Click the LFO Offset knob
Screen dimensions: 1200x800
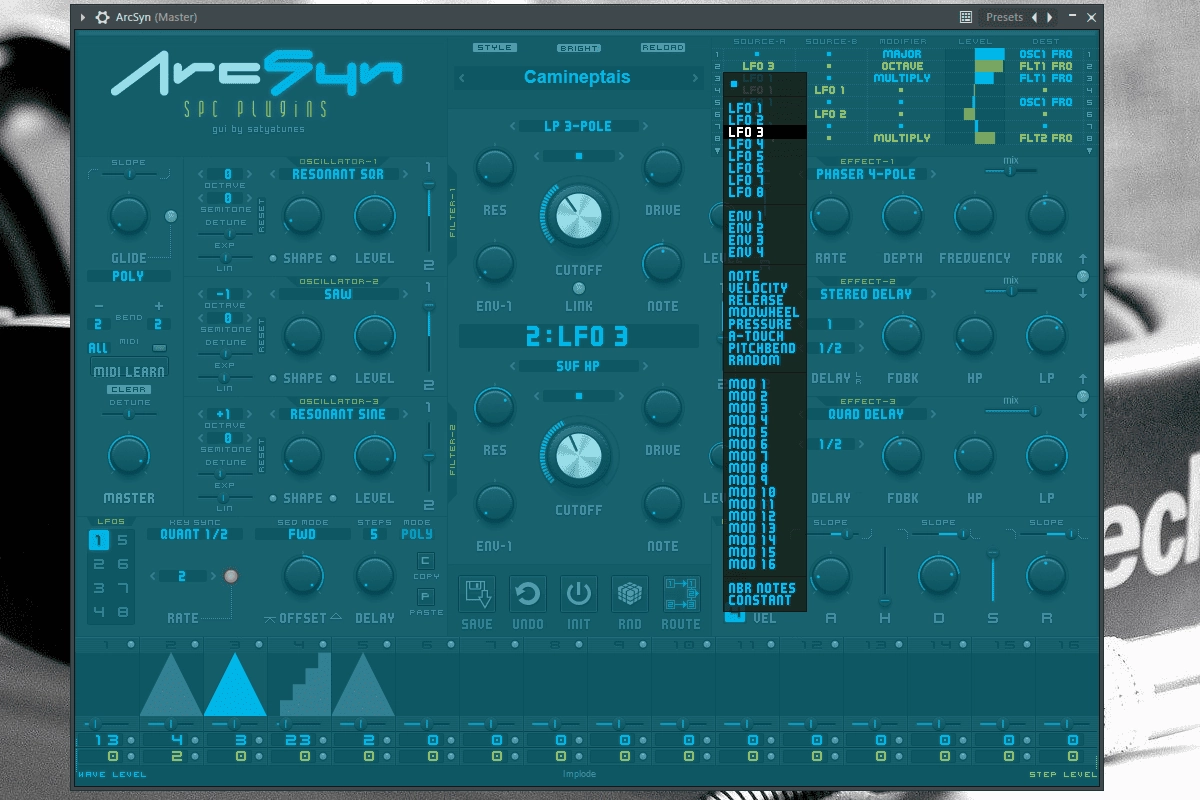tap(302, 576)
